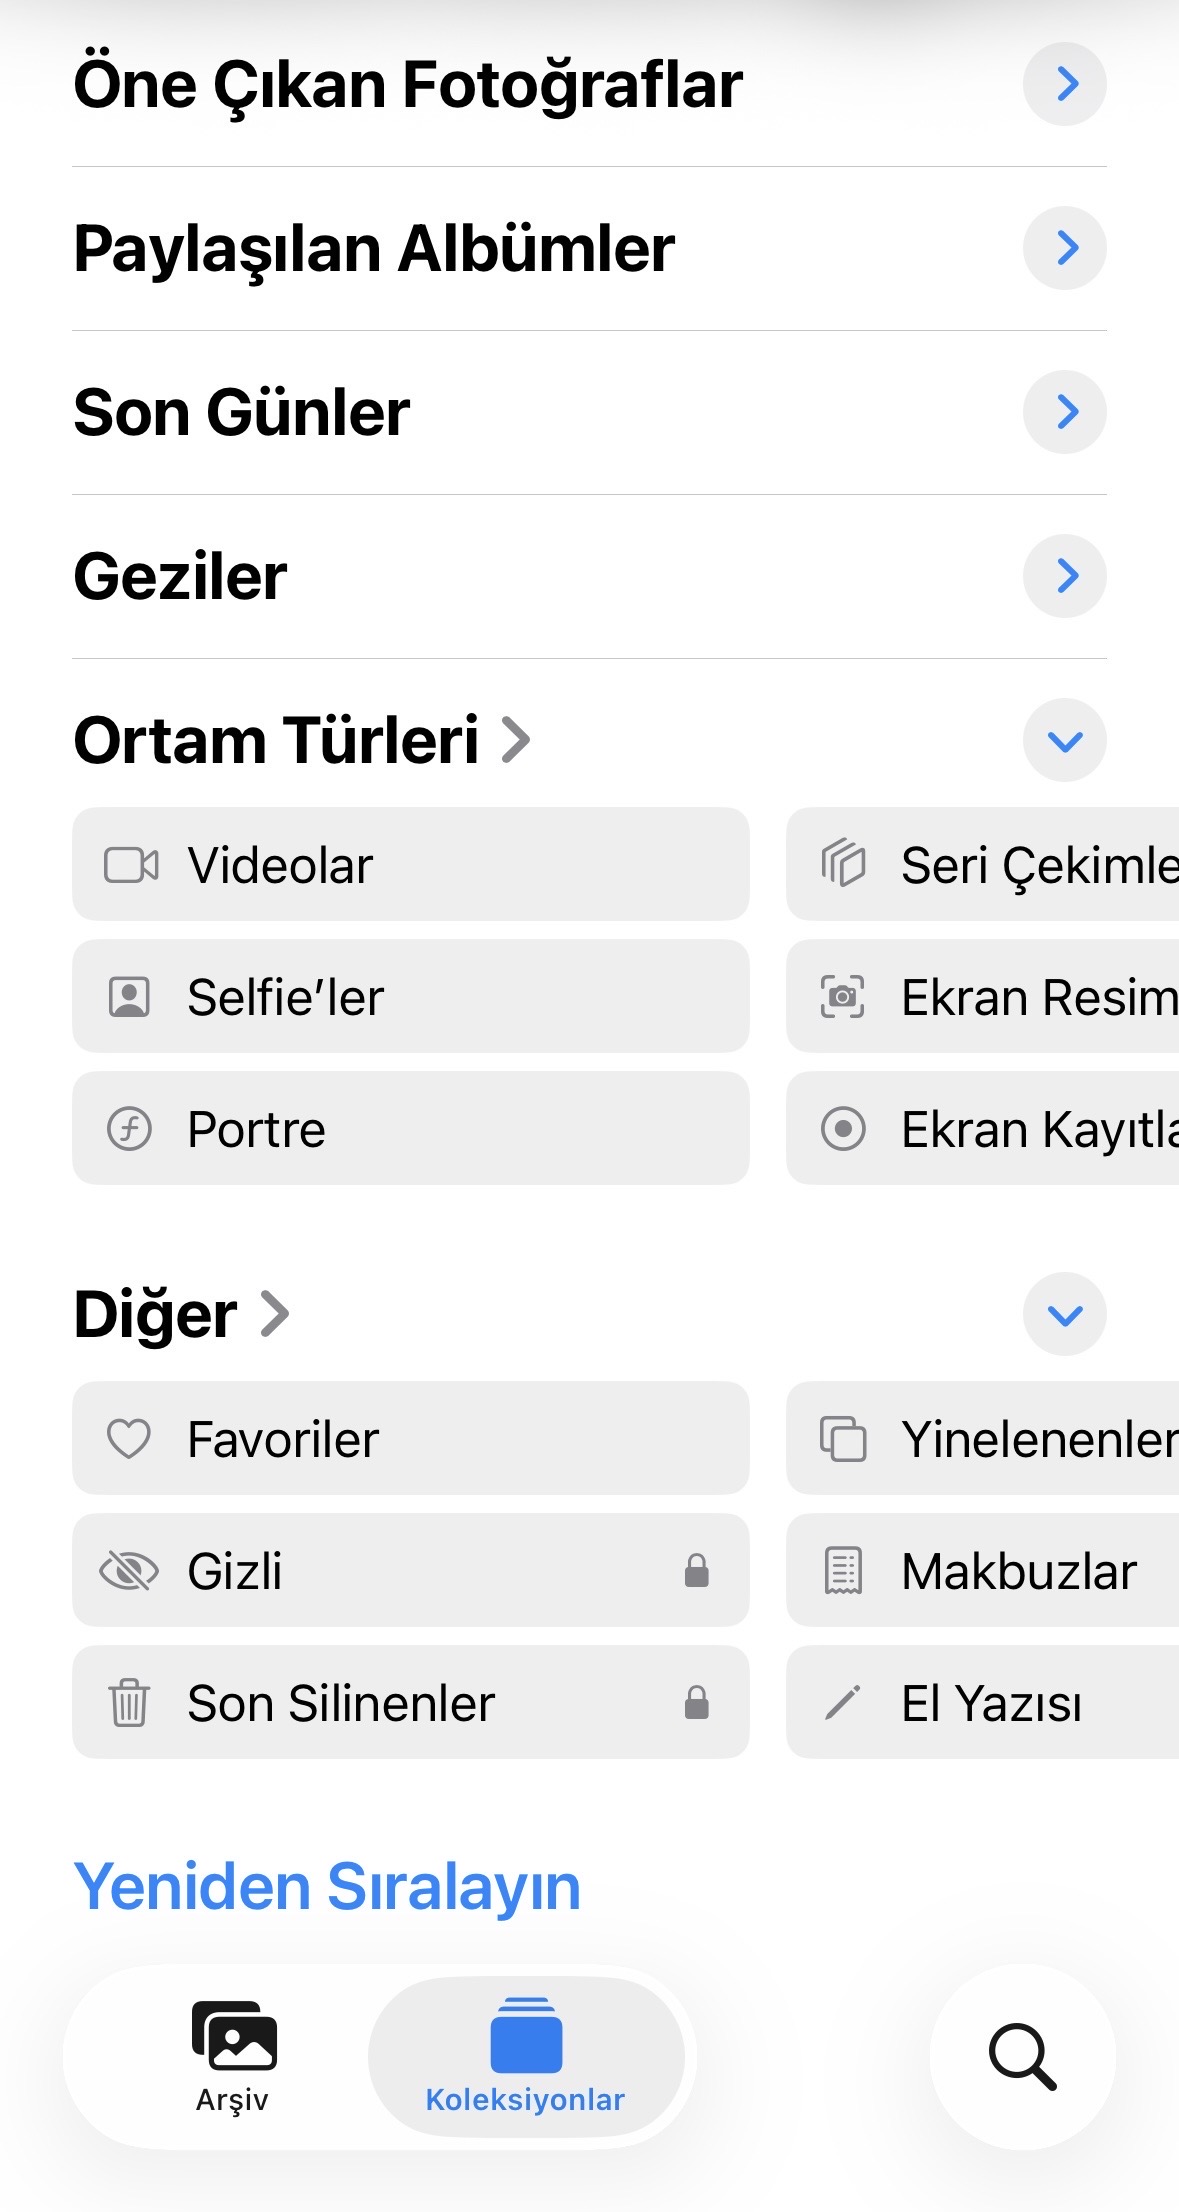The image size is (1179, 2212).
Task: Open the Yinelenenler album
Action: [x=982, y=1439]
